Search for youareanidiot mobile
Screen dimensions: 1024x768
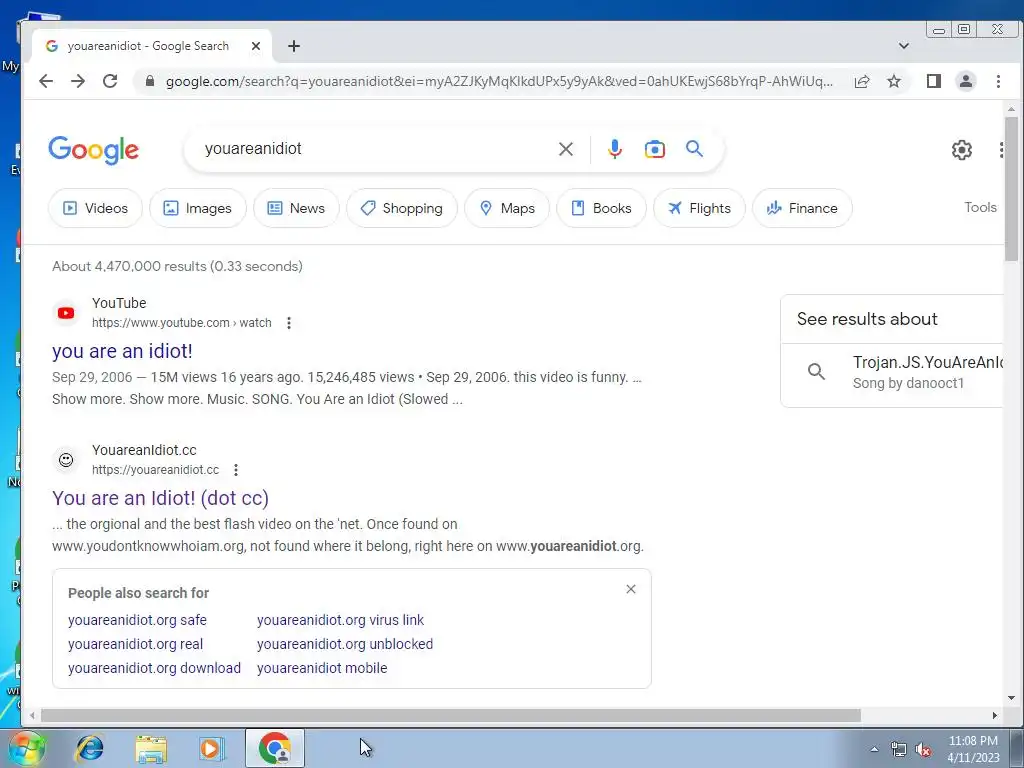[x=322, y=668]
